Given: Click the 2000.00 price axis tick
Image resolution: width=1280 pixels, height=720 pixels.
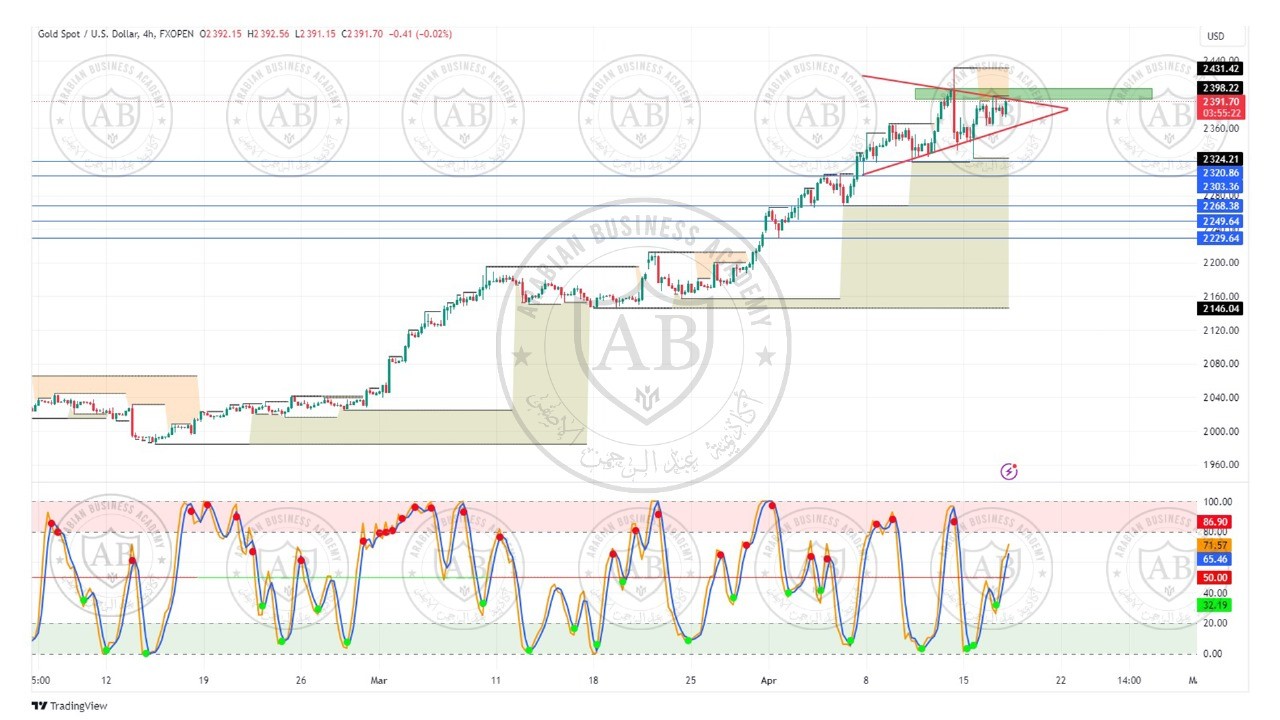Looking at the screenshot, I should pyautogui.click(x=1220, y=431).
